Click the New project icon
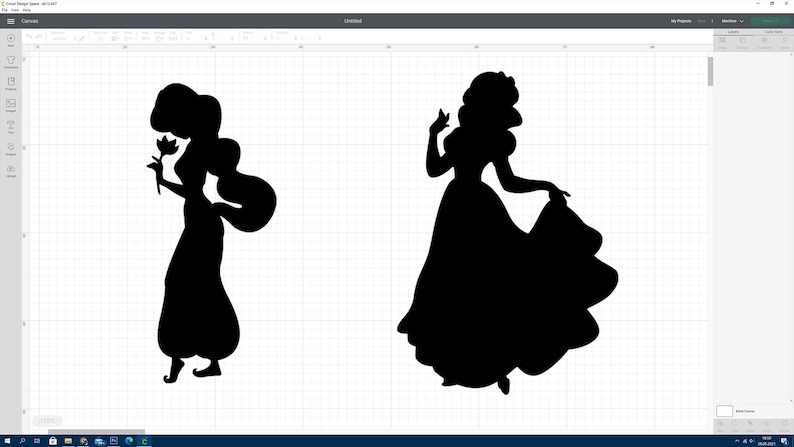Viewport: 794px width, 447px height. tap(11, 38)
